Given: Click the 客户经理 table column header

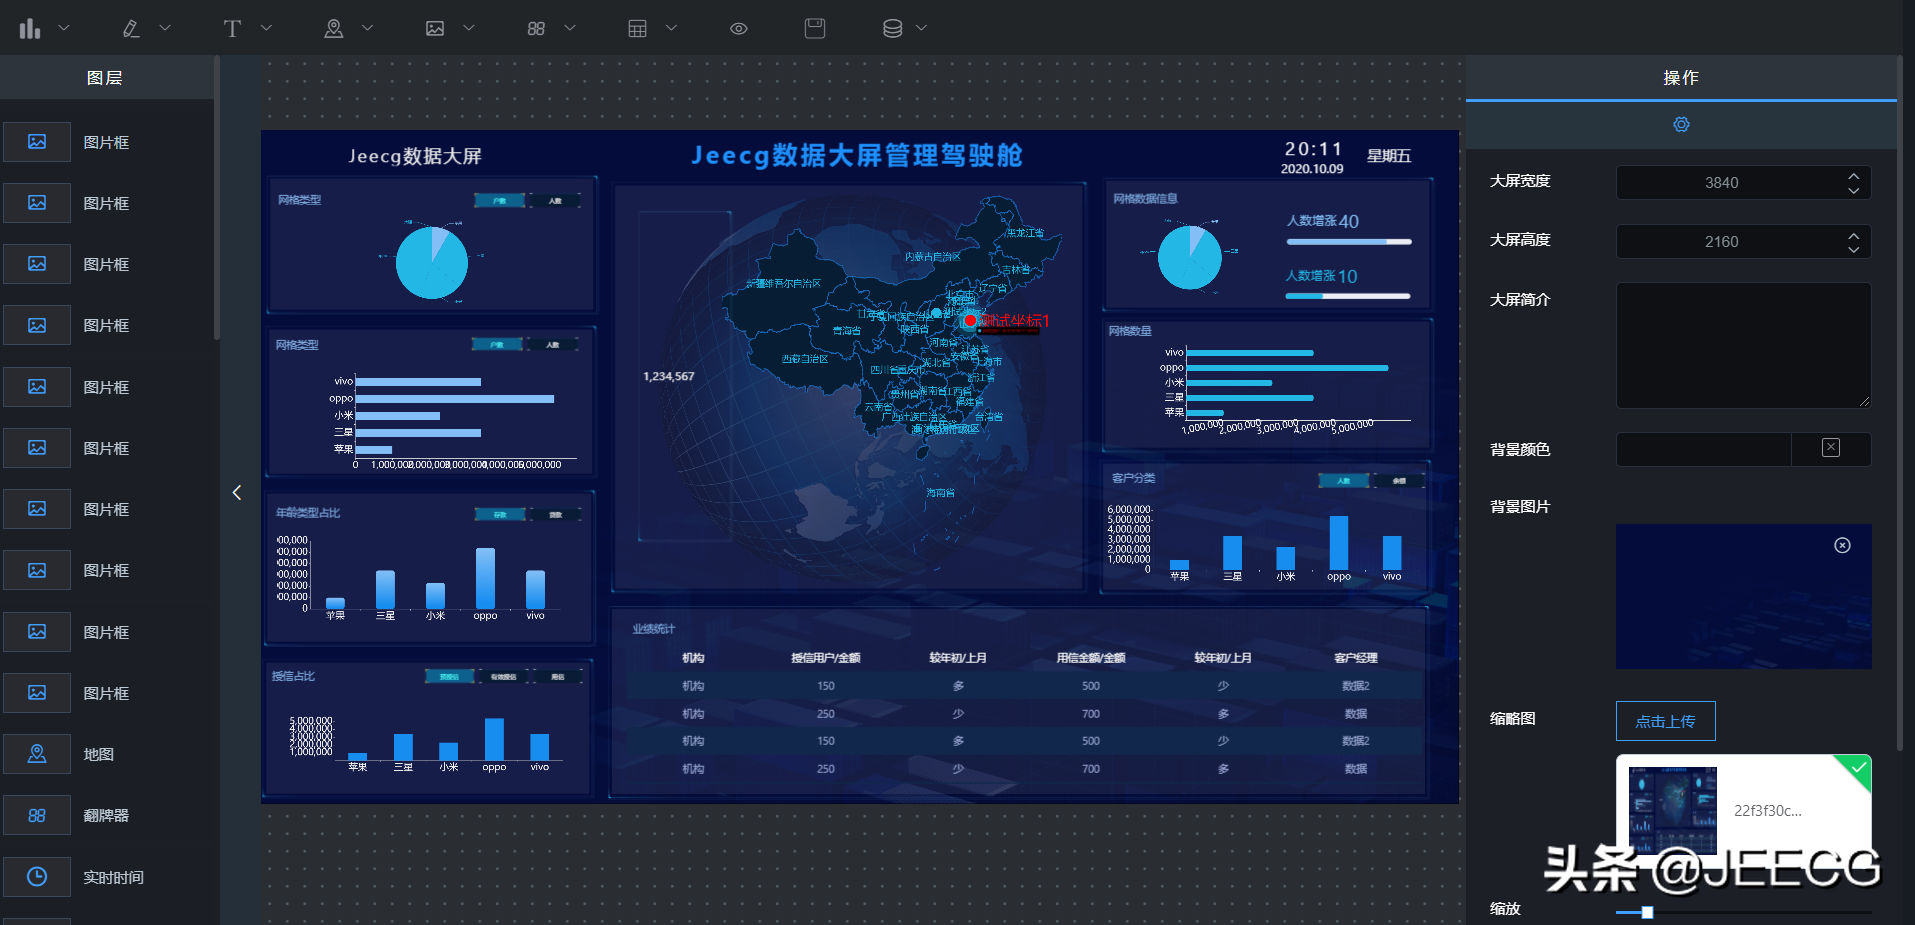Looking at the screenshot, I should point(1356,658).
